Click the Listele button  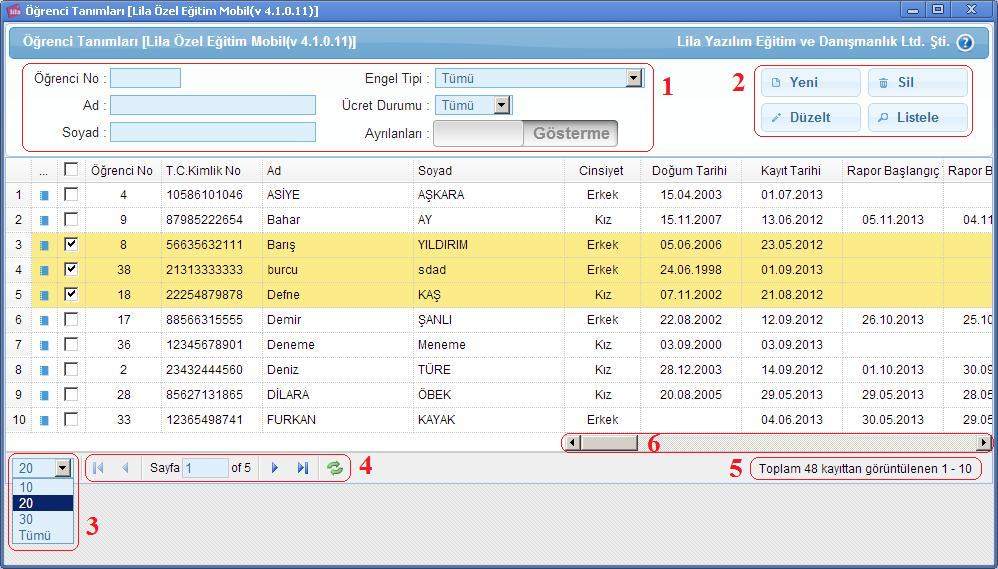918,118
